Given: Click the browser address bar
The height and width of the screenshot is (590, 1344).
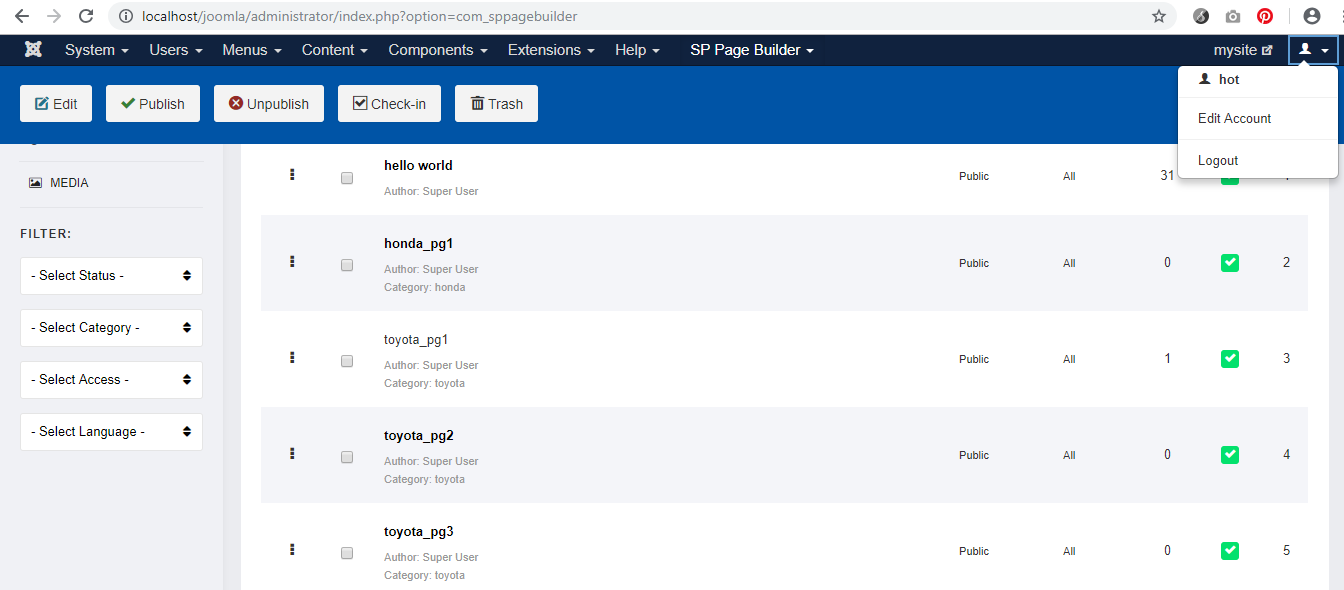Looking at the screenshot, I should click(x=640, y=16).
